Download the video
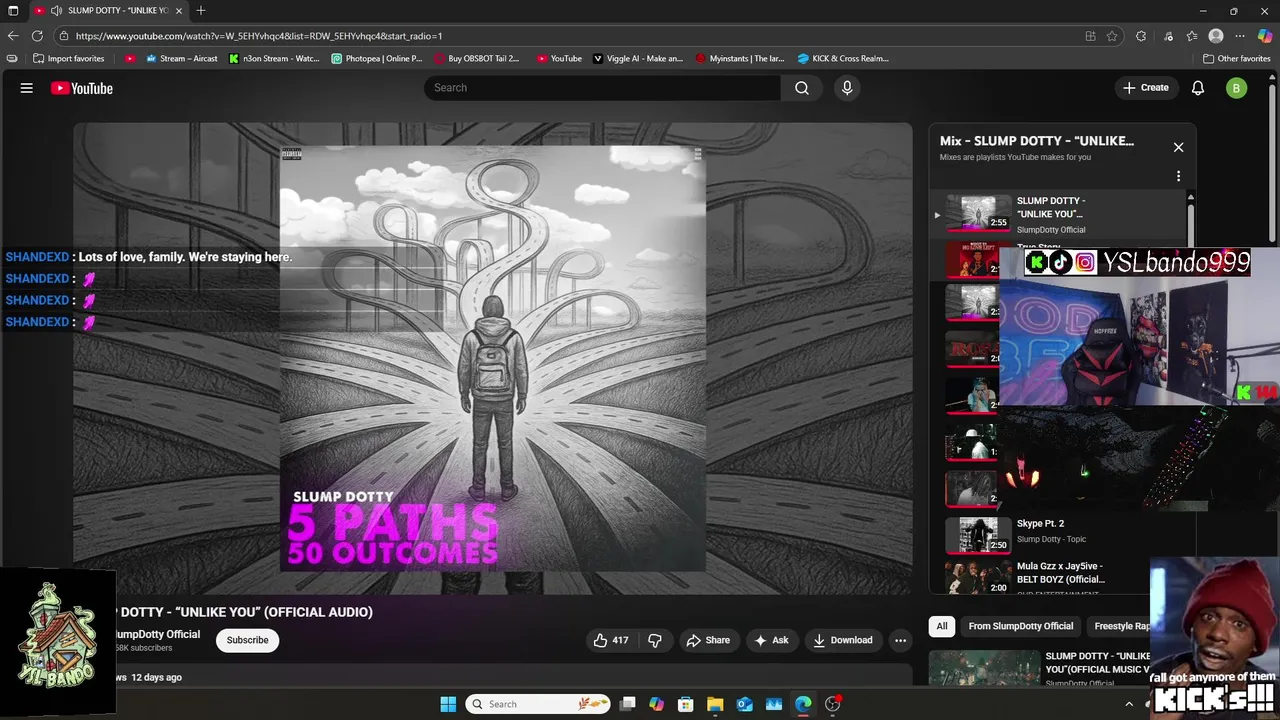The width and height of the screenshot is (1280, 720). [843, 640]
